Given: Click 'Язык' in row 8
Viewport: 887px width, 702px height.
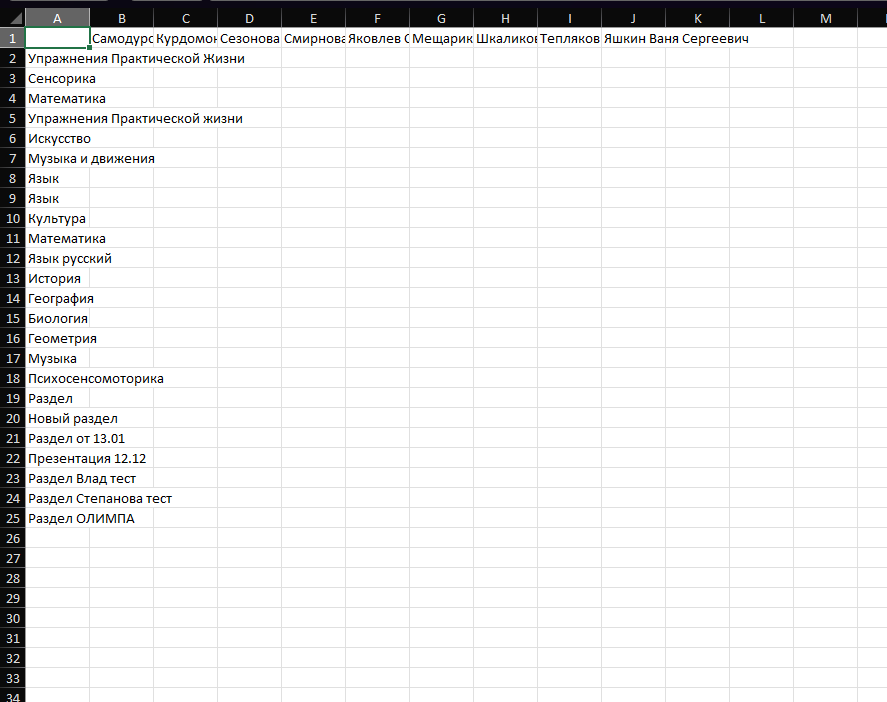Looking at the screenshot, I should (44, 178).
